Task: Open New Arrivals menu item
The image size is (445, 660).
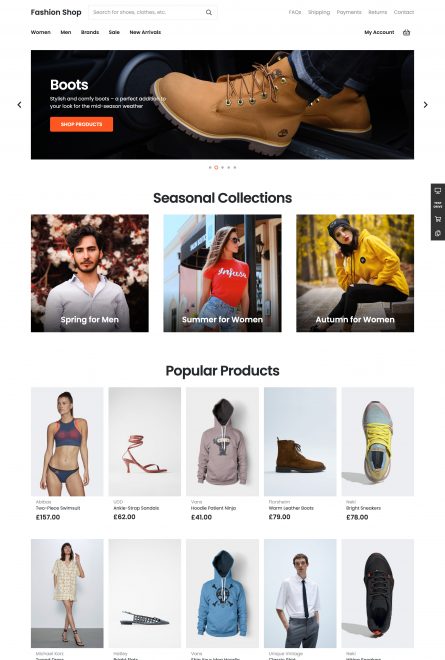Action: (x=145, y=32)
